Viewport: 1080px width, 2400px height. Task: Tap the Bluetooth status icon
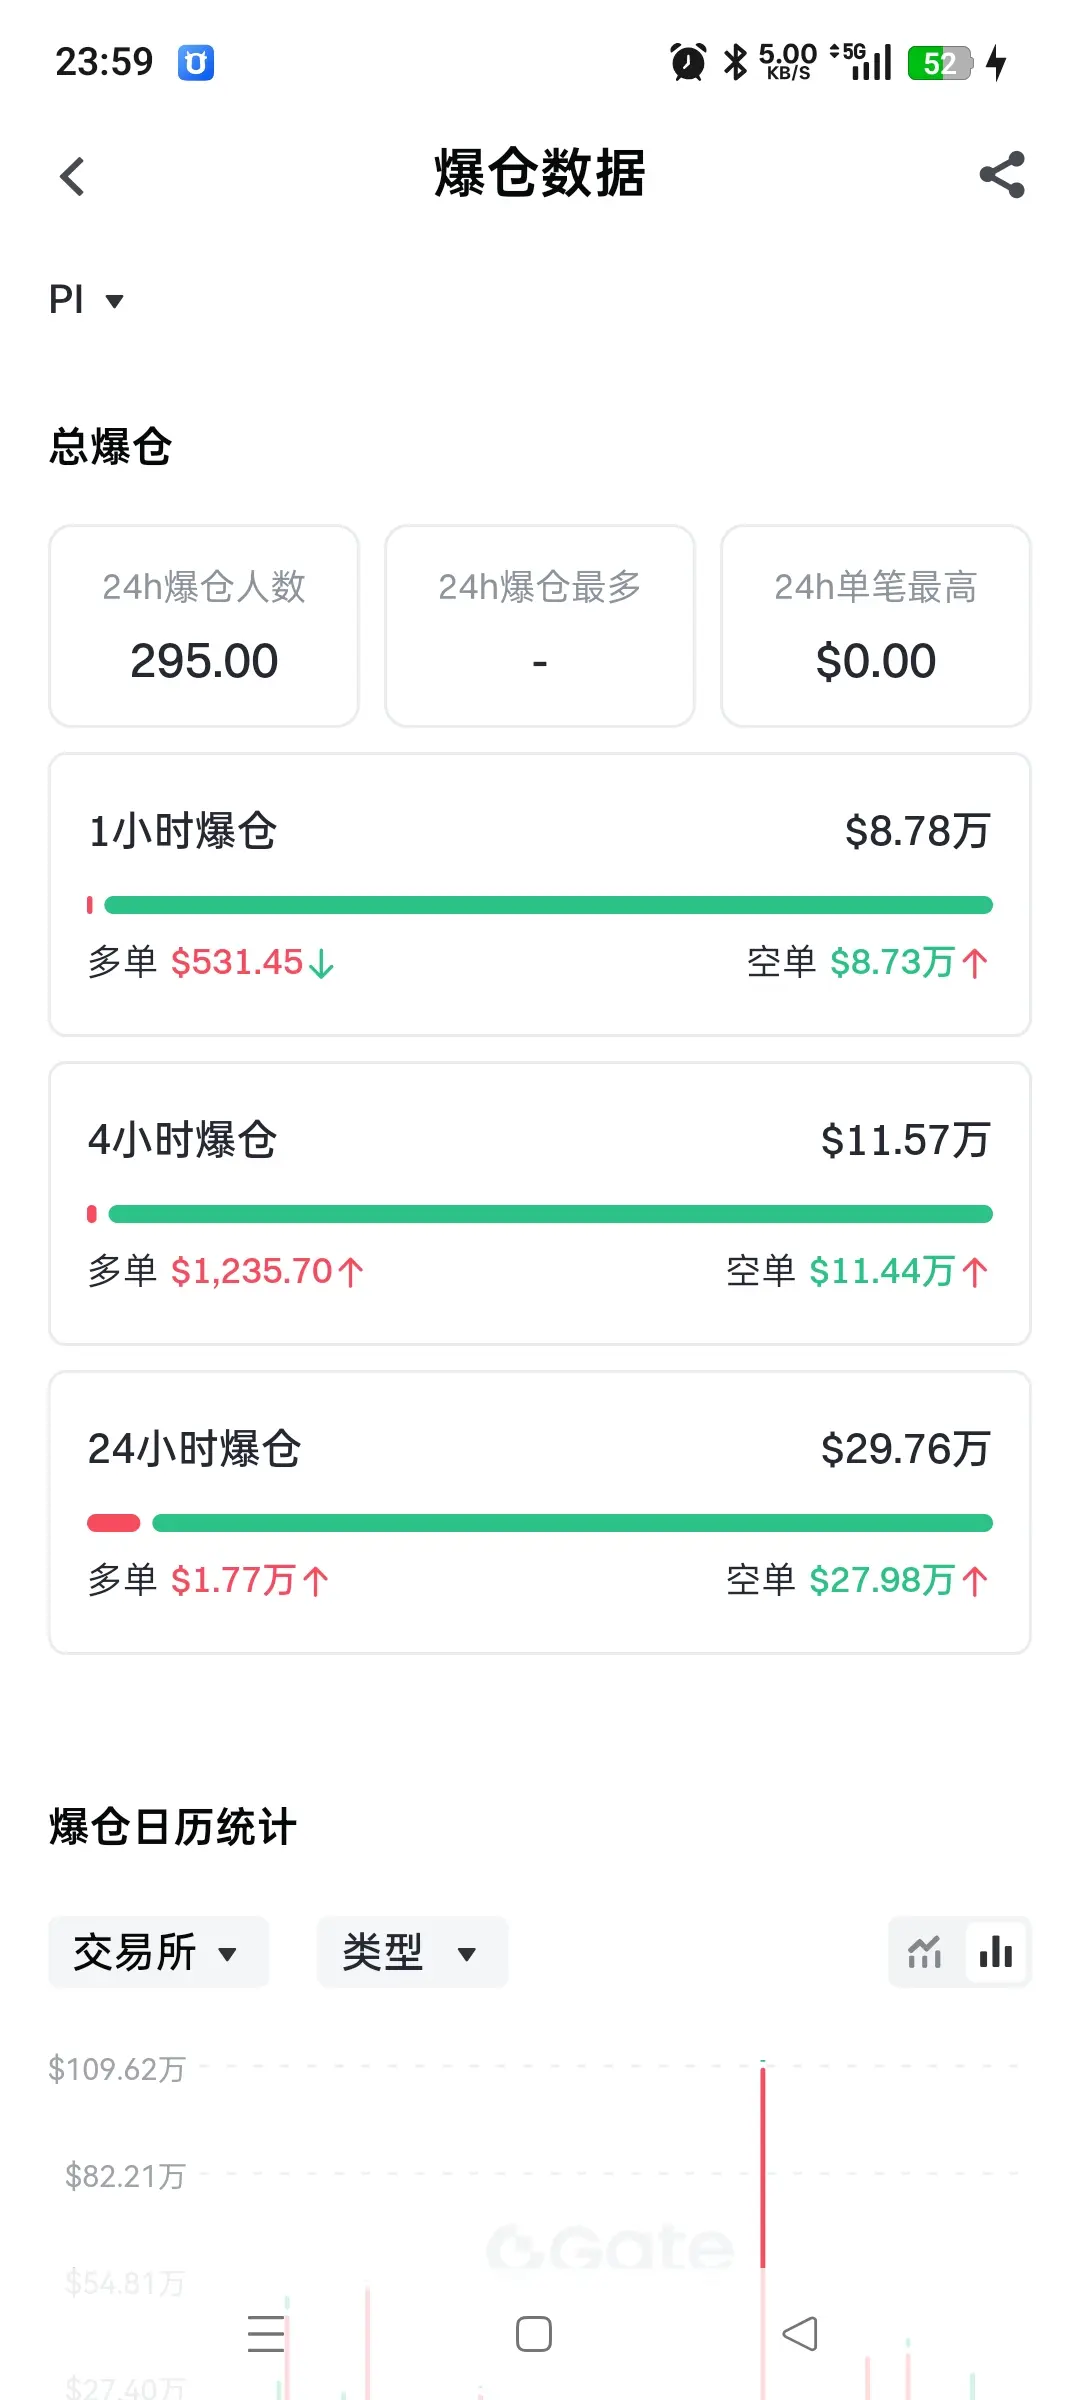point(736,62)
